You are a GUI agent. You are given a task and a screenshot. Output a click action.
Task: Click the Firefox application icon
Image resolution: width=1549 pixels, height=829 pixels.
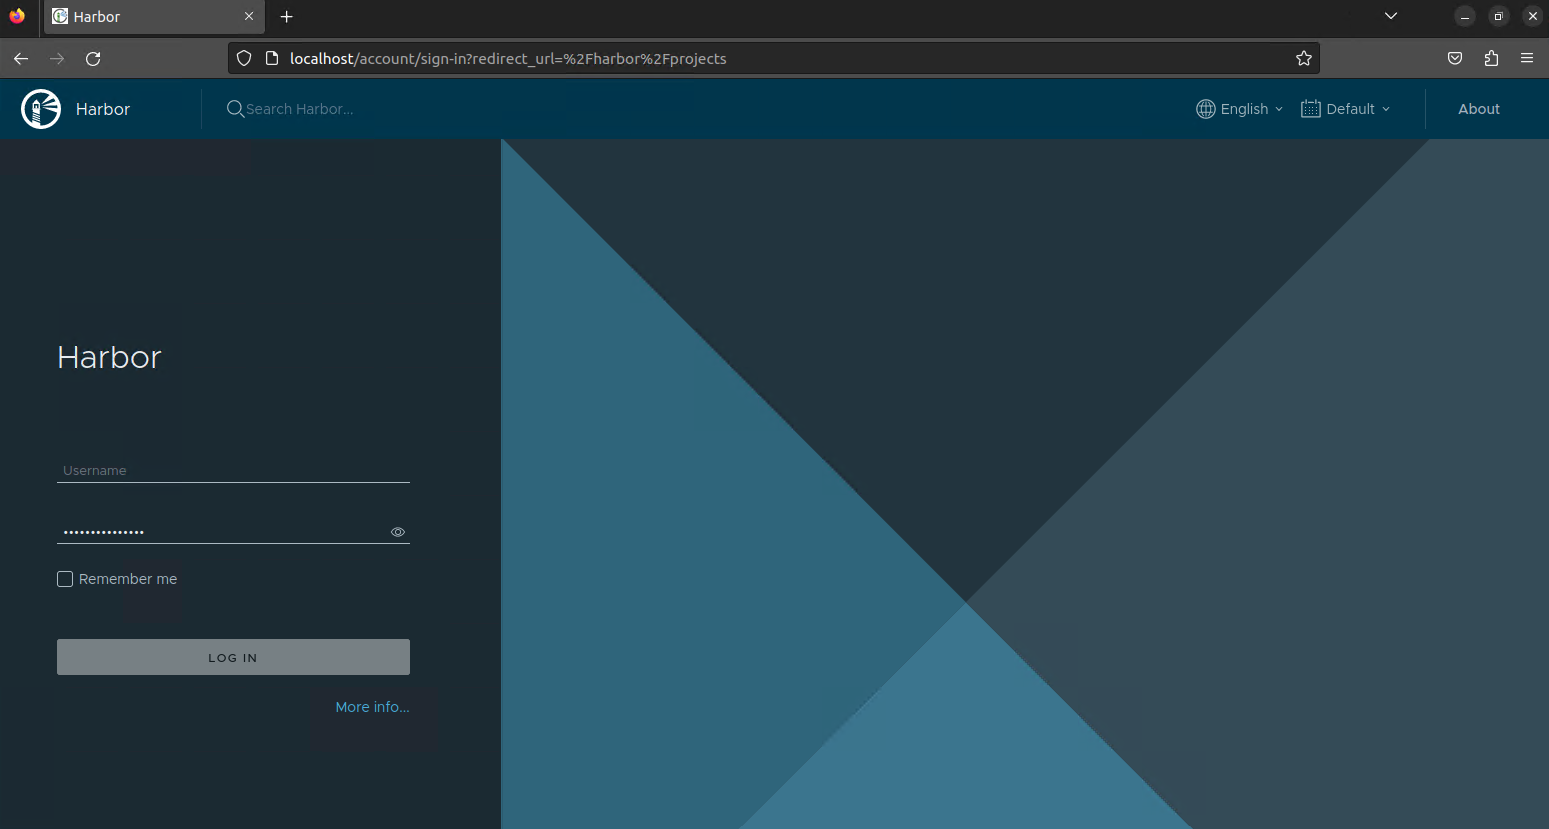point(17,16)
